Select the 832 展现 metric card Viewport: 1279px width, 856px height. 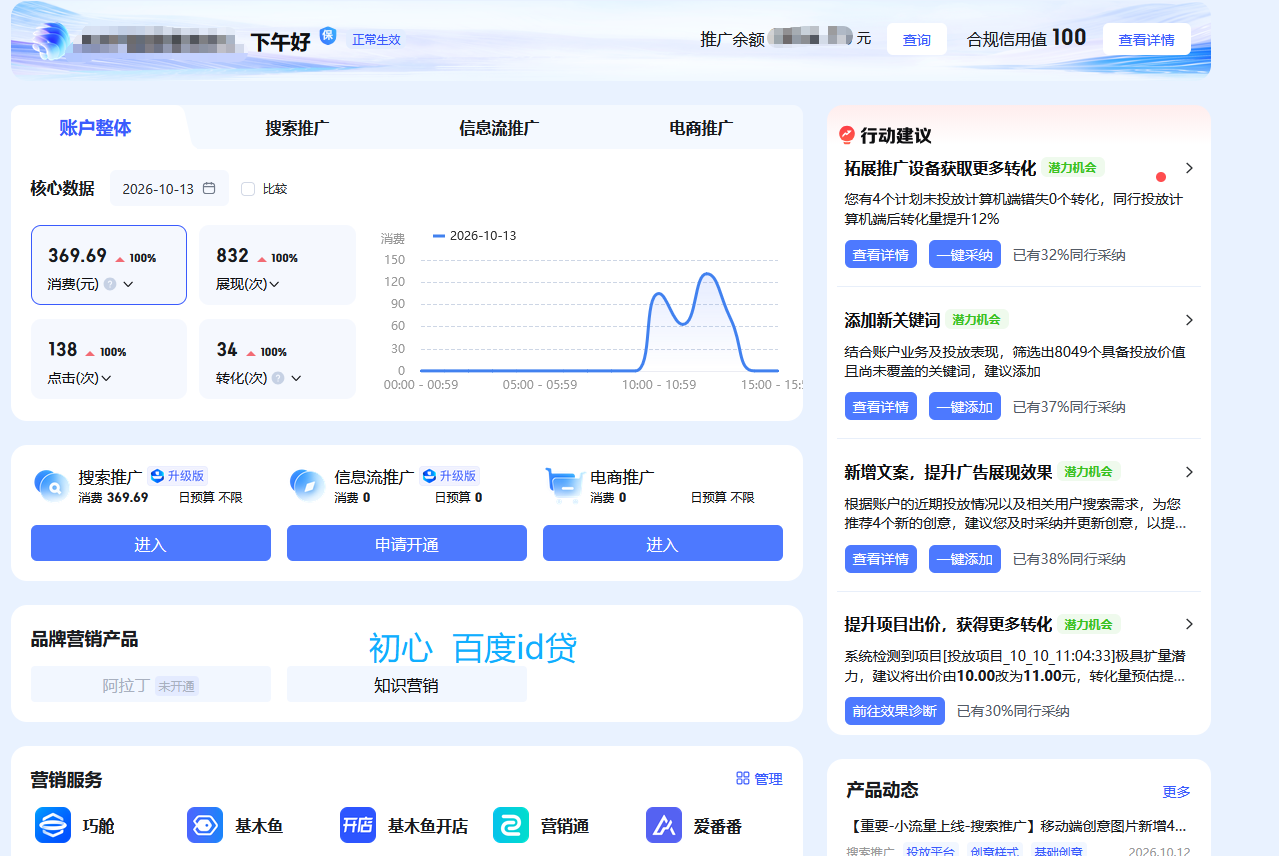tap(277, 265)
